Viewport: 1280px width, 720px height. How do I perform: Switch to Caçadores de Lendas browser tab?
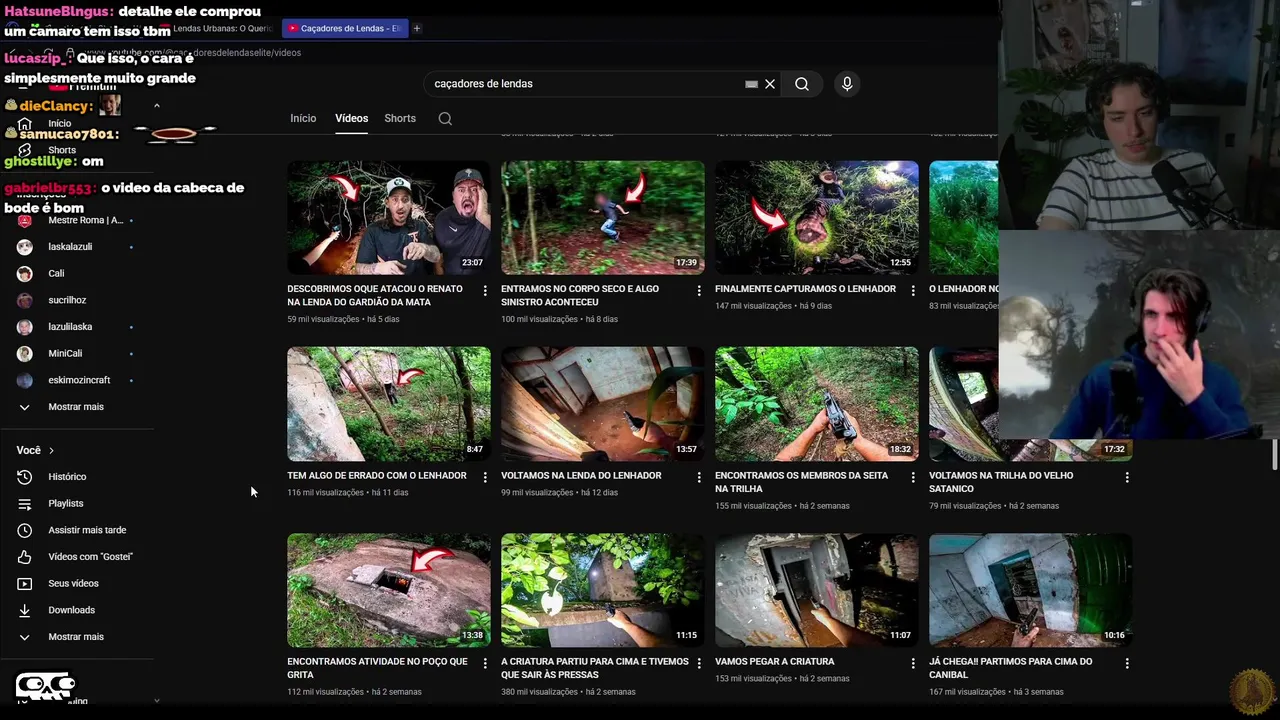point(345,28)
